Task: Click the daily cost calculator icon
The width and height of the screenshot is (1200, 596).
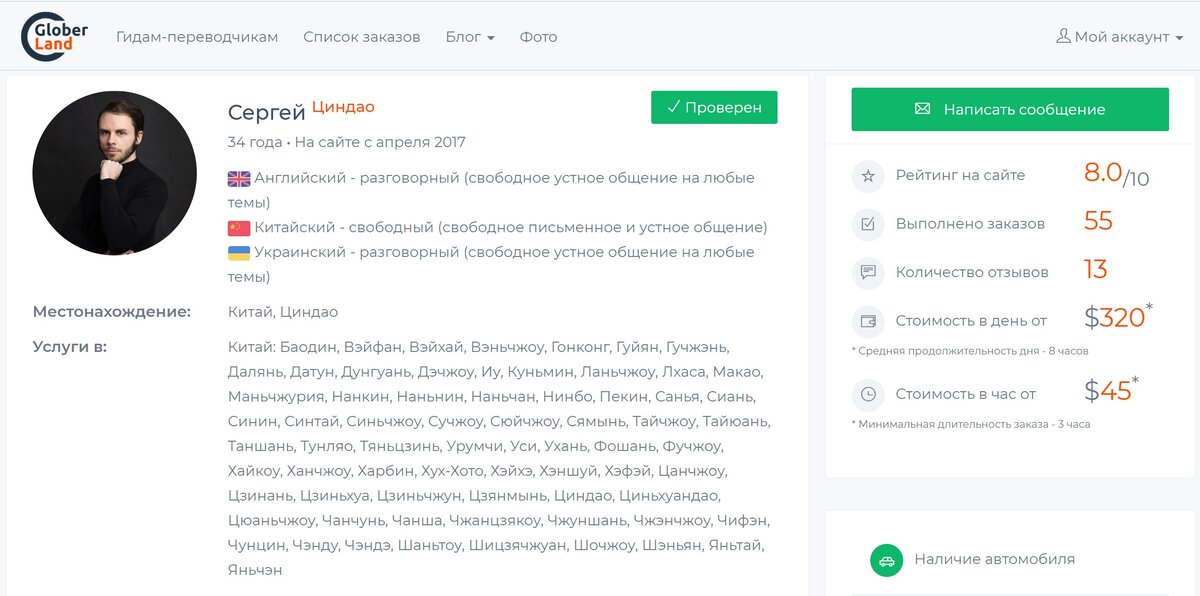Action: [x=868, y=322]
